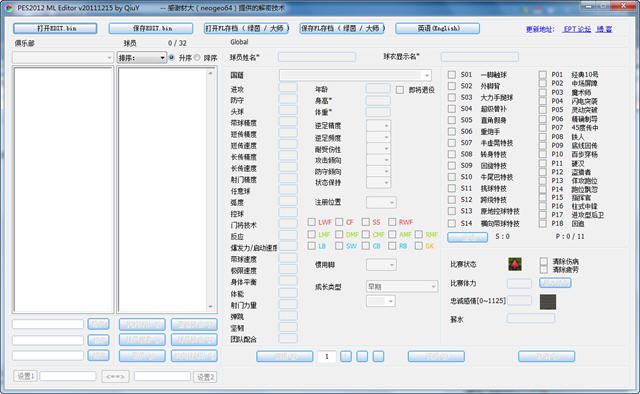Check the CMF position checkbox
The height and width of the screenshot is (394, 640).
(x=366, y=234)
